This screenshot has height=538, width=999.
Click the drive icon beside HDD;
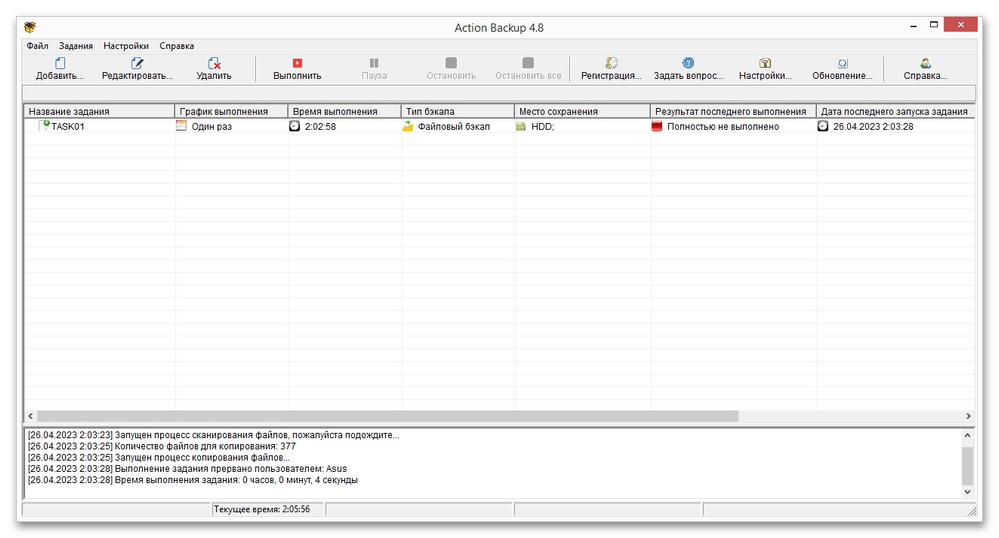(x=521, y=126)
